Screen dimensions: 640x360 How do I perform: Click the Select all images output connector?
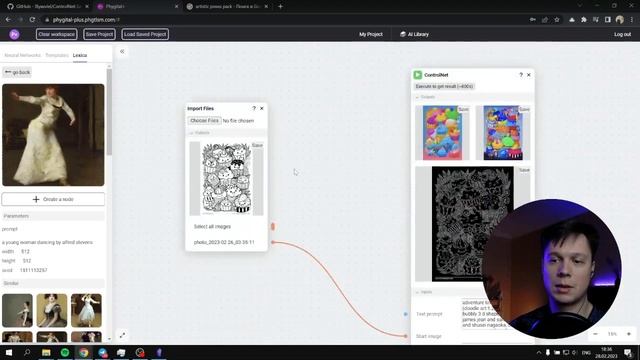pos(273,227)
